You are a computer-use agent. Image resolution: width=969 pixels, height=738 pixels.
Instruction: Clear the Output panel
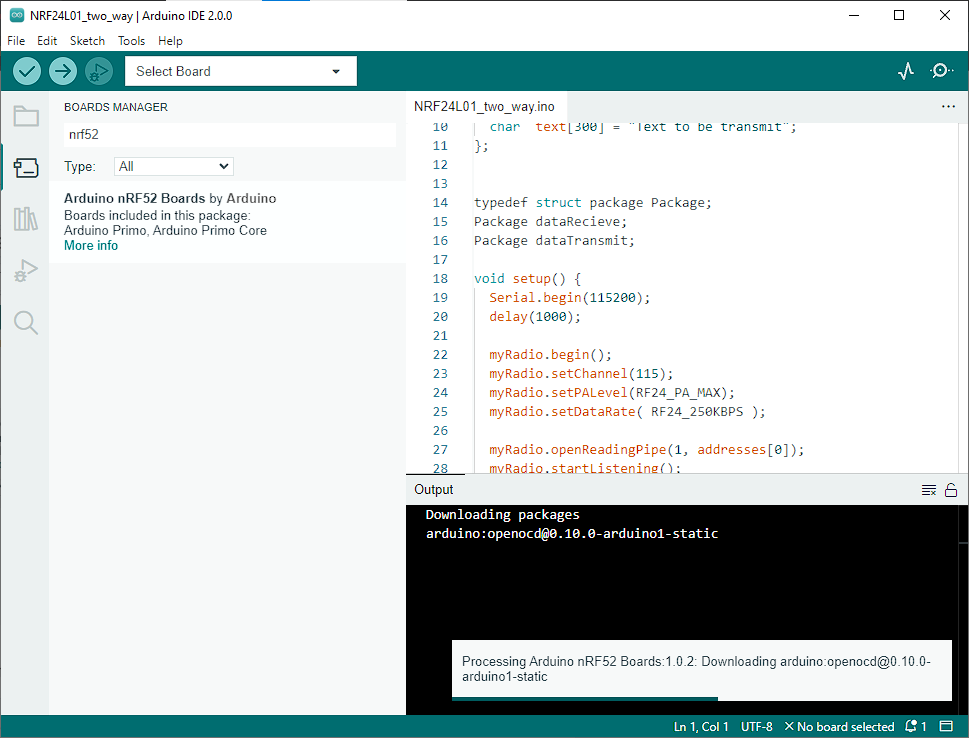click(x=928, y=490)
